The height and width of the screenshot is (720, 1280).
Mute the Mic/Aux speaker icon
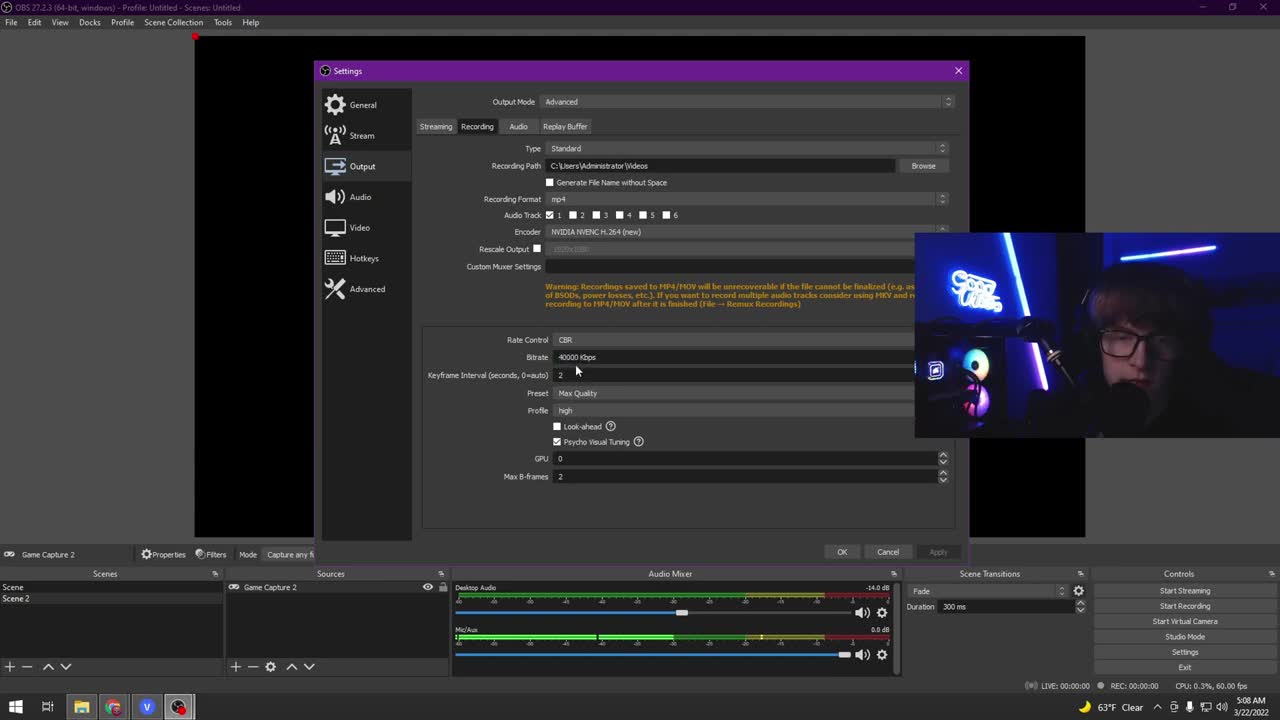pos(862,655)
